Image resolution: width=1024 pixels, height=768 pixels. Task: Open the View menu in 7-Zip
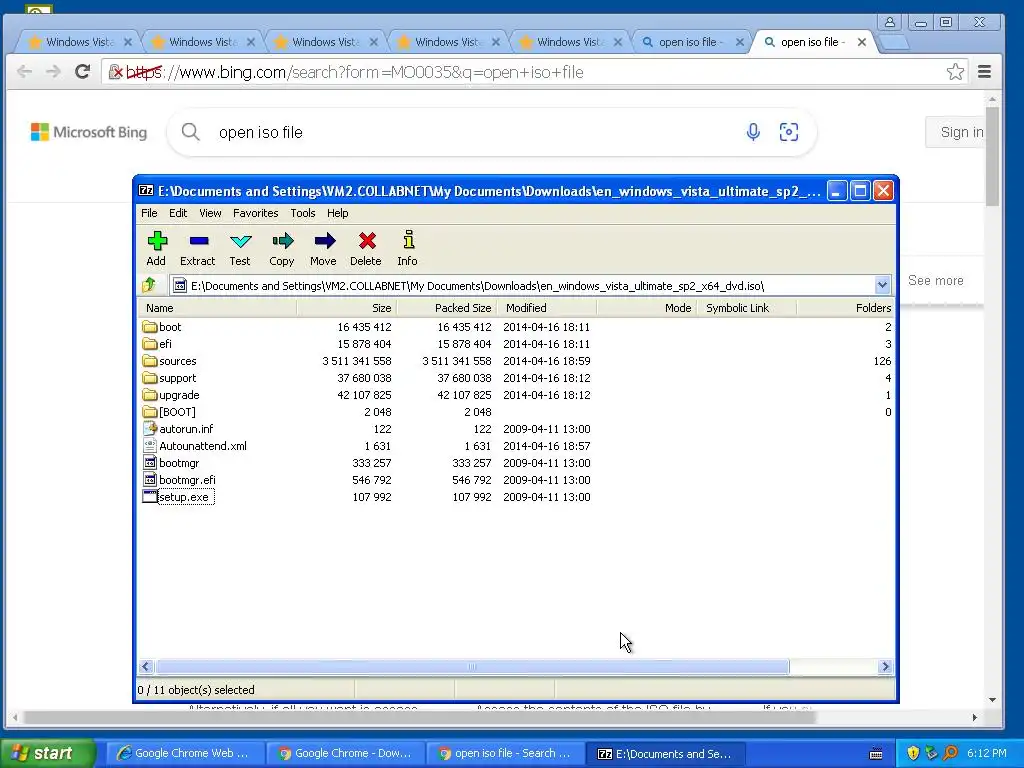[210, 213]
